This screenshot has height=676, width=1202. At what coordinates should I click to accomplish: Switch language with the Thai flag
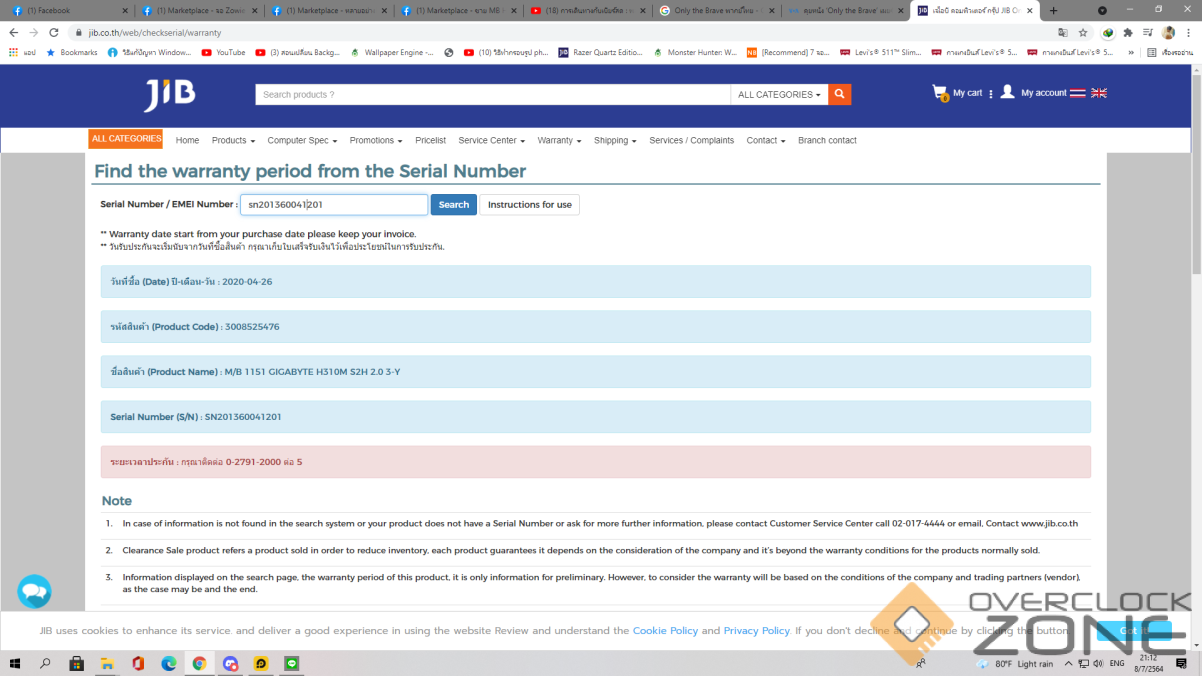point(1077,93)
